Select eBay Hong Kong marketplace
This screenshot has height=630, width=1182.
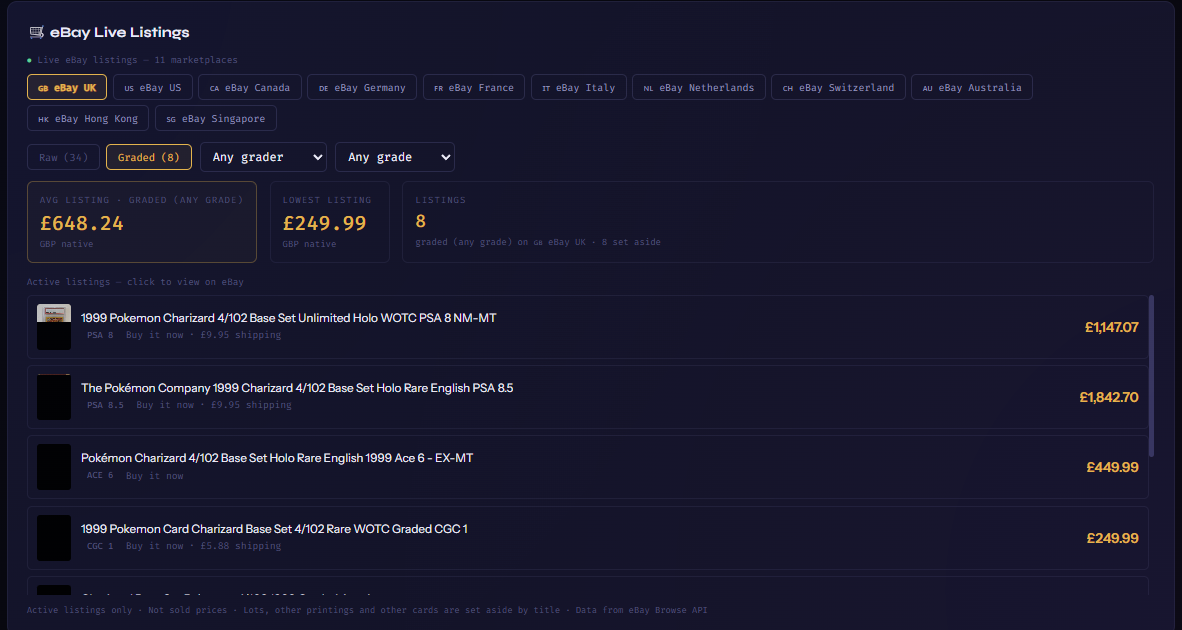coord(87,118)
